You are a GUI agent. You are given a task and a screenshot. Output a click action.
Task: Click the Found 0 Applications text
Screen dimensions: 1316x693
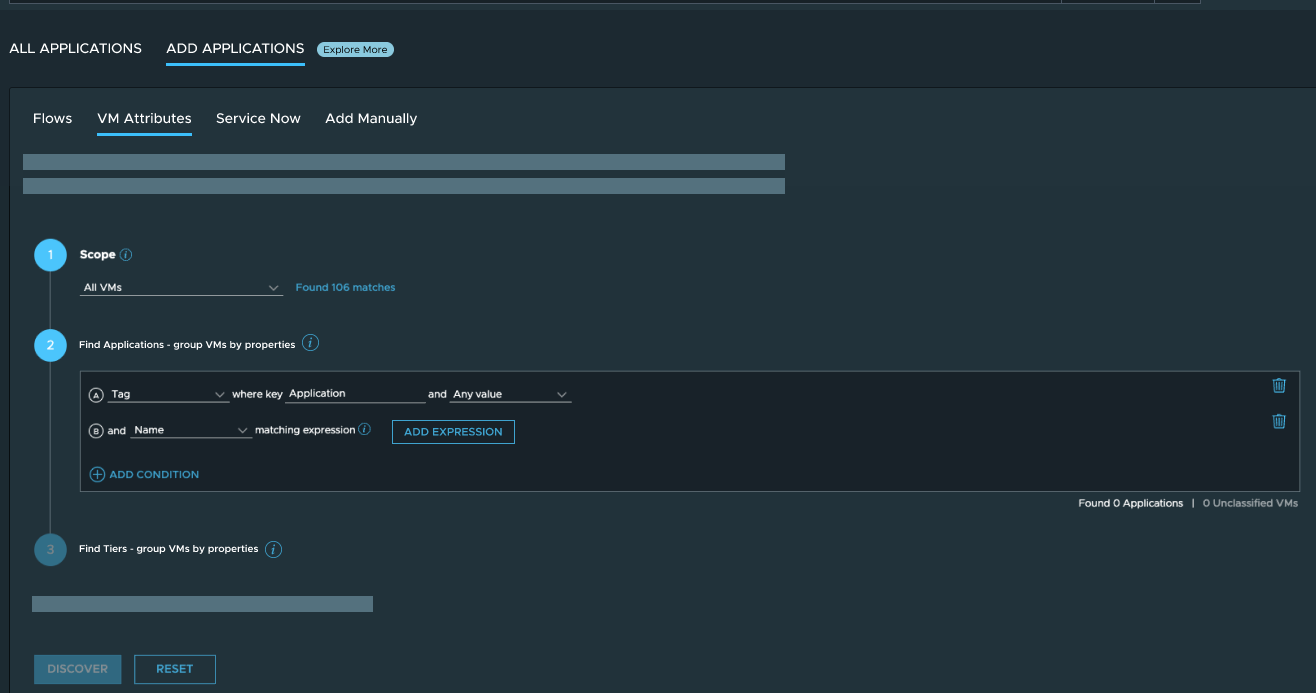pyautogui.click(x=1130, y=503)
